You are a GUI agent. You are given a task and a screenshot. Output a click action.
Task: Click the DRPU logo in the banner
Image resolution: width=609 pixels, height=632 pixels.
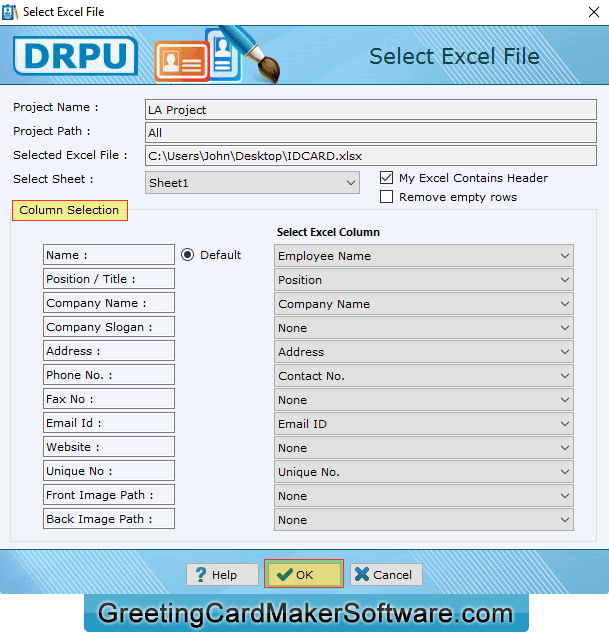tap(75, 56)
